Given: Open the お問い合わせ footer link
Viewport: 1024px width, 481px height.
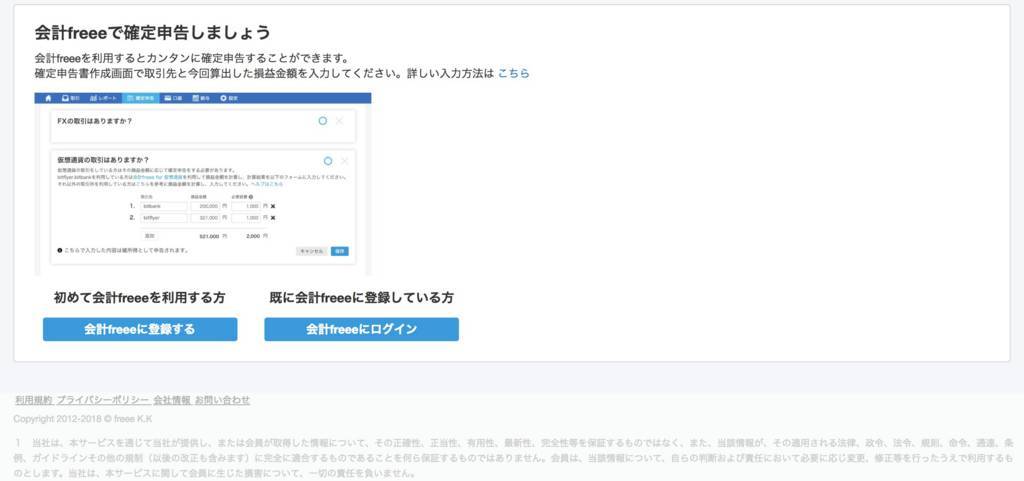Looking at the screenshot, I should point(222,400).
